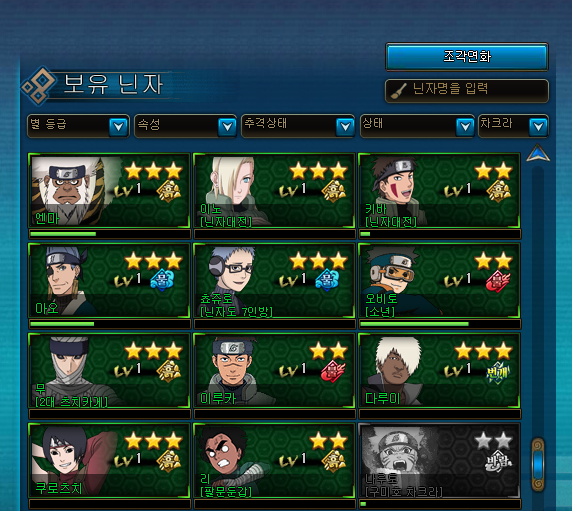
Task: Click the water attribute icon on 아오
Action: point(162,280)
